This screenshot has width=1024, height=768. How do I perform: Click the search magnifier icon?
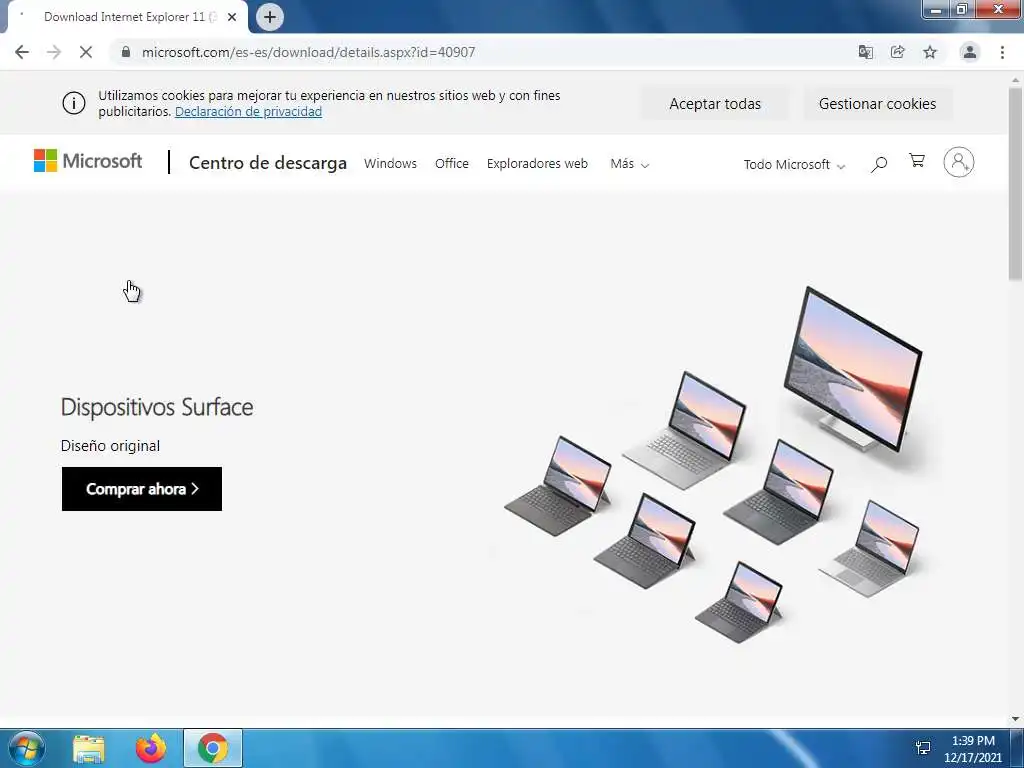click(878, 164)
